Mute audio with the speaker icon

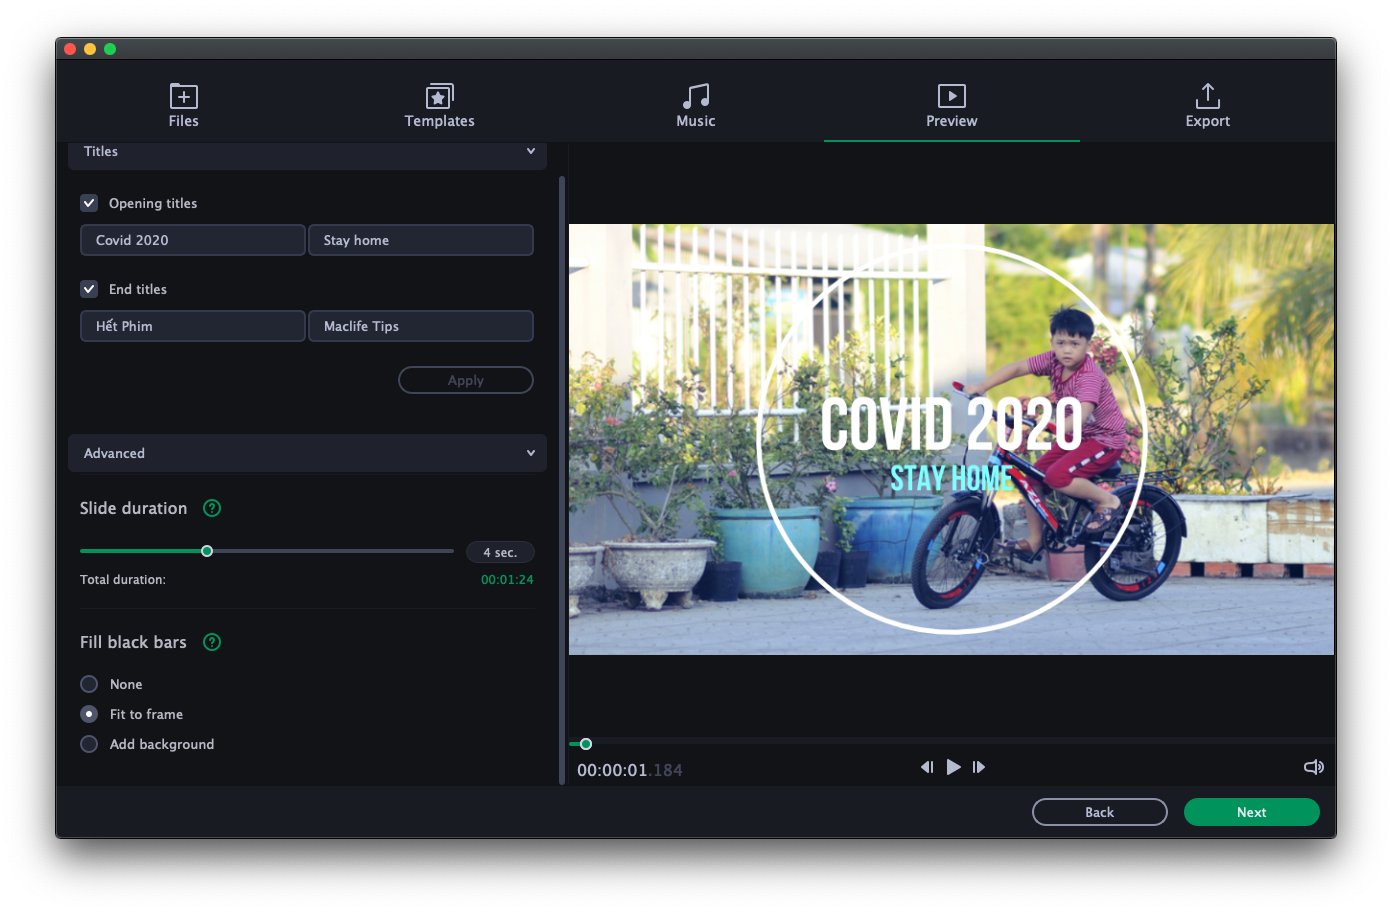(1313, 767)
